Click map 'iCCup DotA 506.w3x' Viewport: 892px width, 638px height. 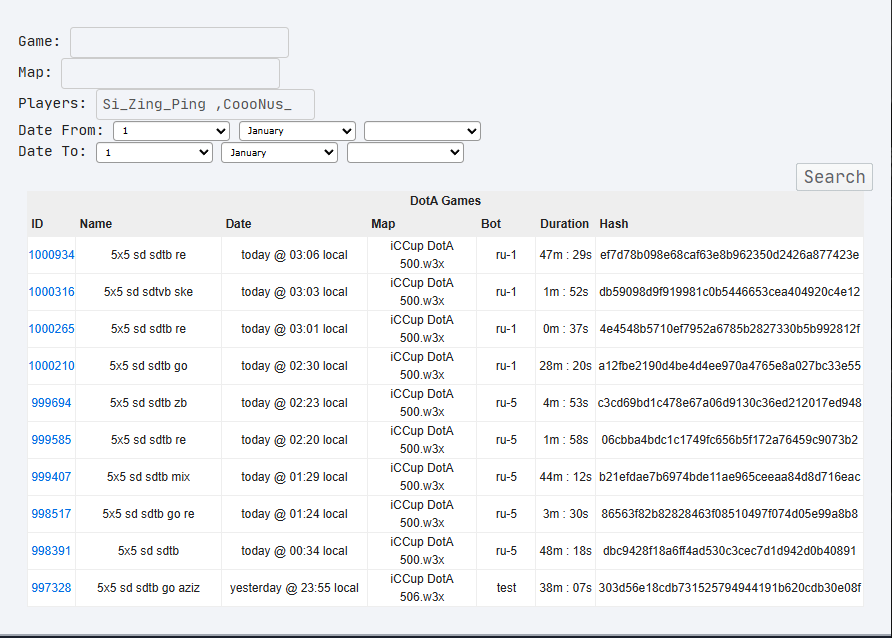[x=422, y=587]
